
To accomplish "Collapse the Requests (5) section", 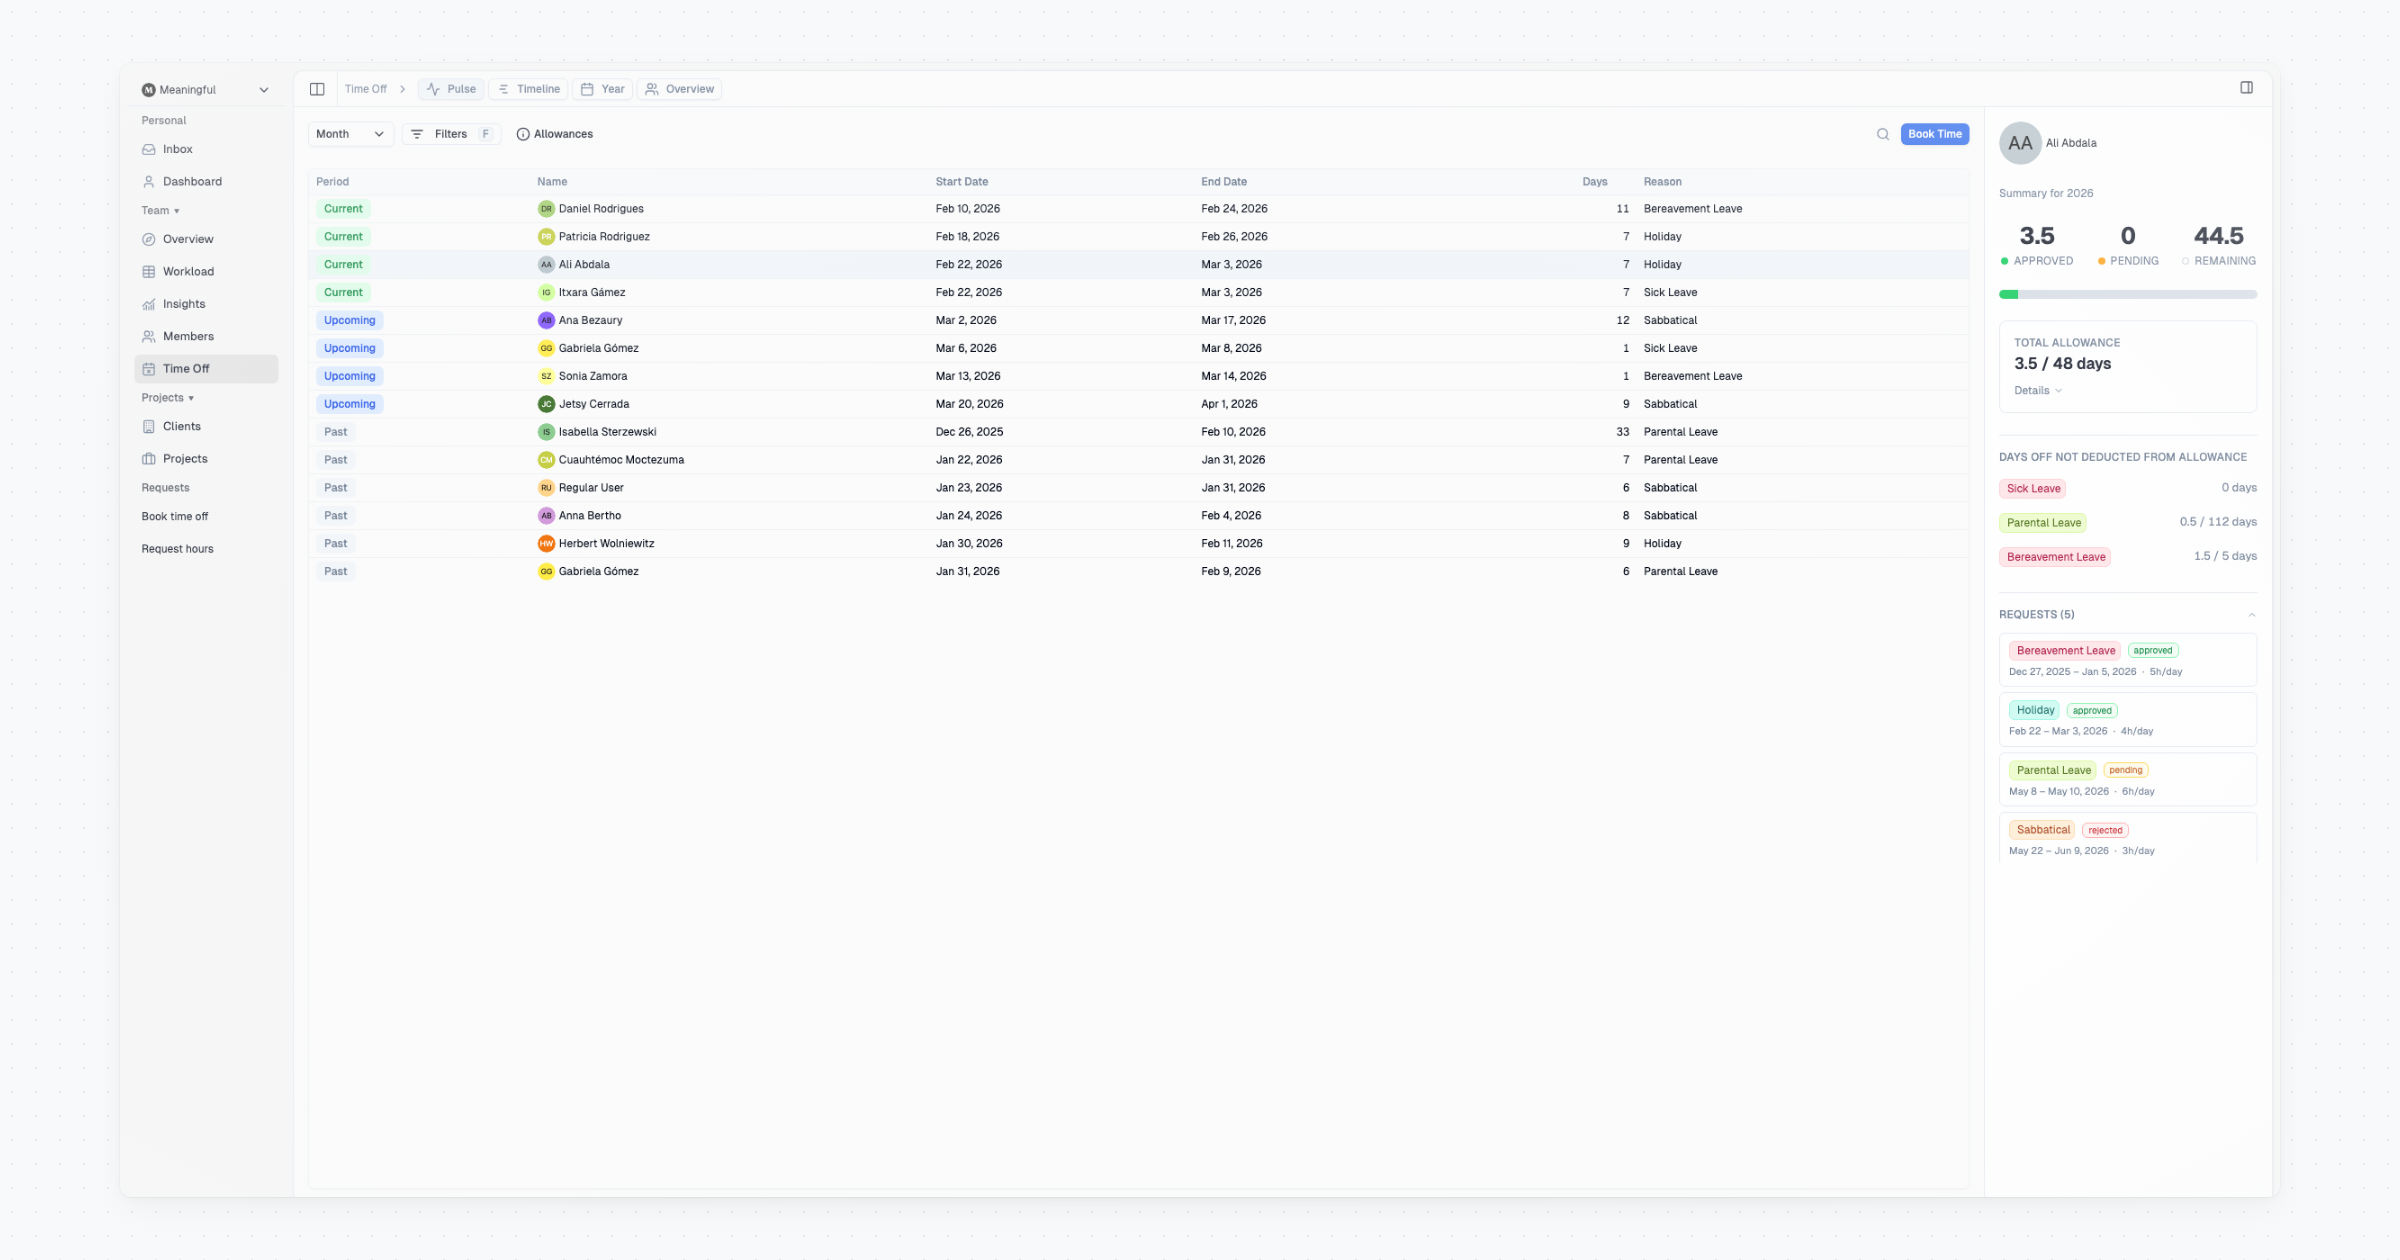I will (x=2251, y=615).
